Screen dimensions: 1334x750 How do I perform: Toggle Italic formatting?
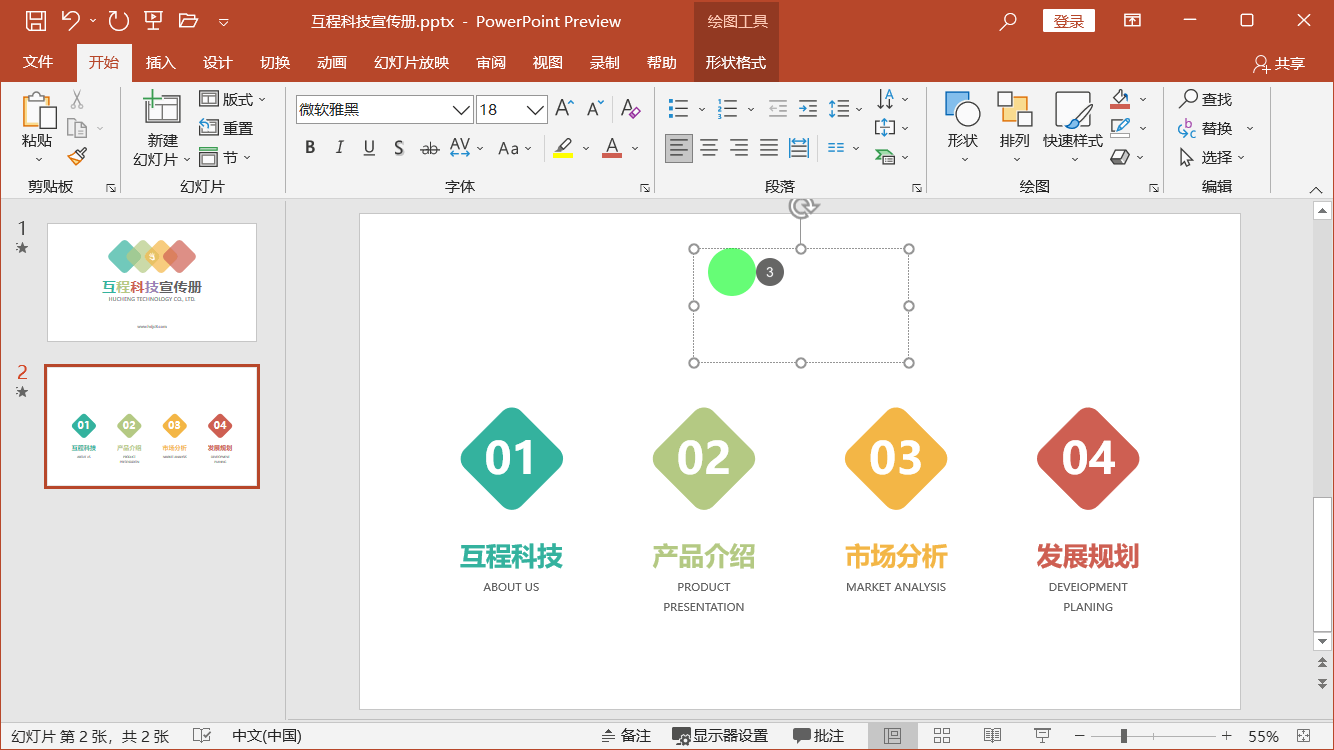point(339,148)
